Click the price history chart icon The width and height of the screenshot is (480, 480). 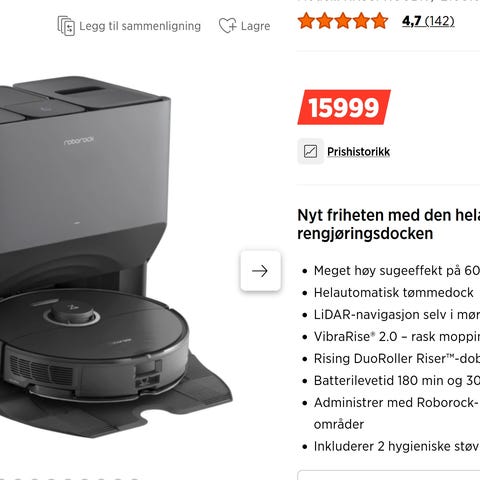click(x=310, y=151)
